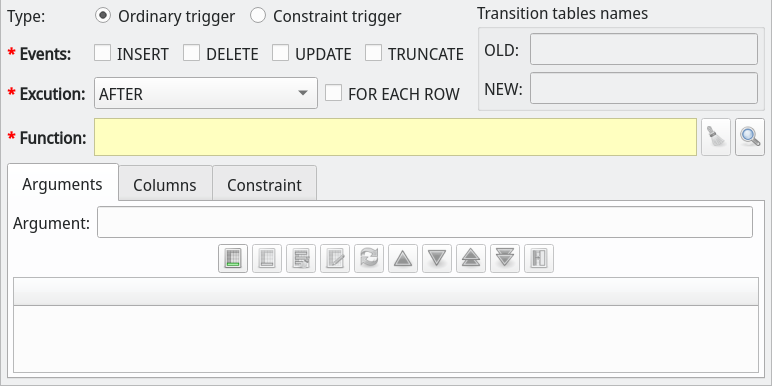The width and height of the screenshot is (772, 386).
Task: Click the refresh arrows icon in arguments toolbar
Action: (369, 258)
